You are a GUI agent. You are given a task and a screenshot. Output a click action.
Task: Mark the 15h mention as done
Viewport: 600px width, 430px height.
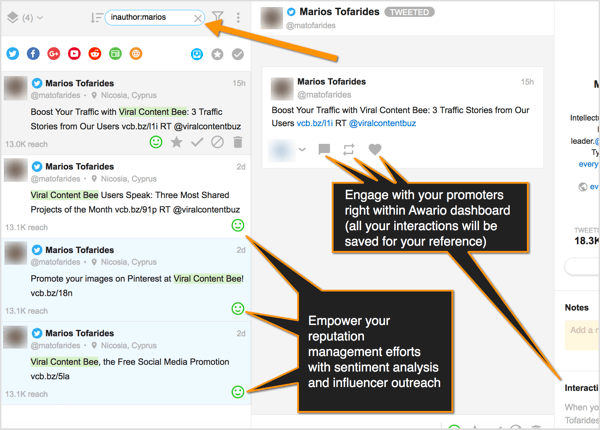click(197, 142)
